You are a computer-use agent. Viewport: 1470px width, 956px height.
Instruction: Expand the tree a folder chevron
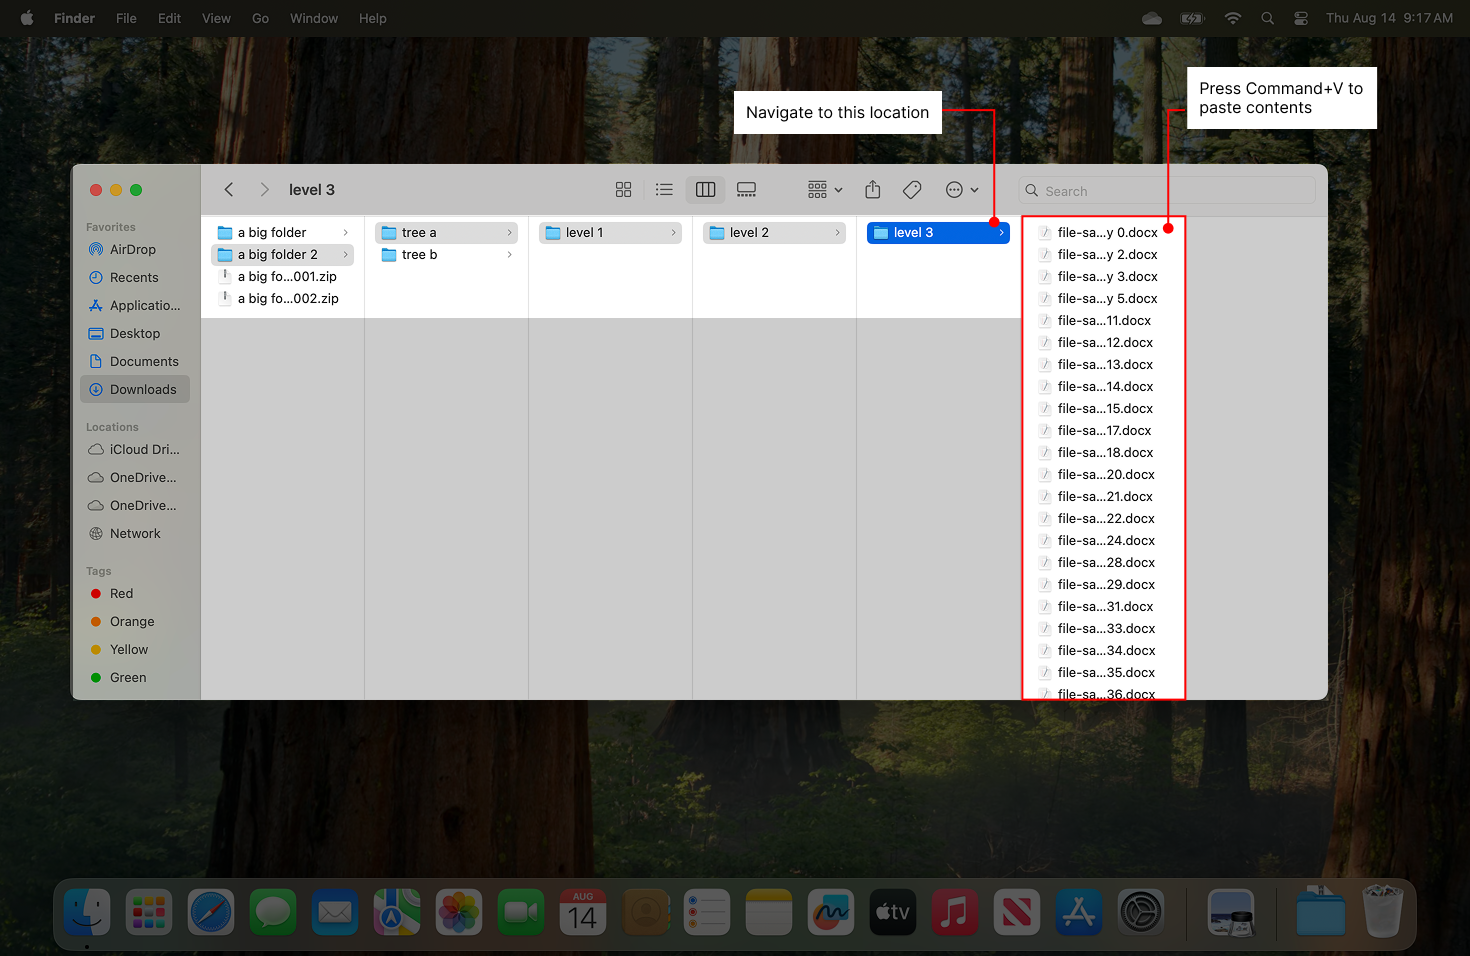[509, 232]
